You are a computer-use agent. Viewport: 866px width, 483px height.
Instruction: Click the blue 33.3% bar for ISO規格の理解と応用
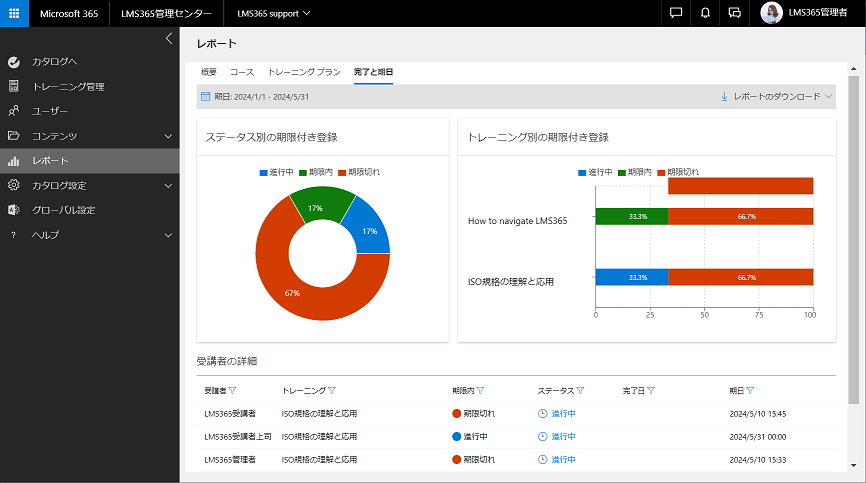632,277
